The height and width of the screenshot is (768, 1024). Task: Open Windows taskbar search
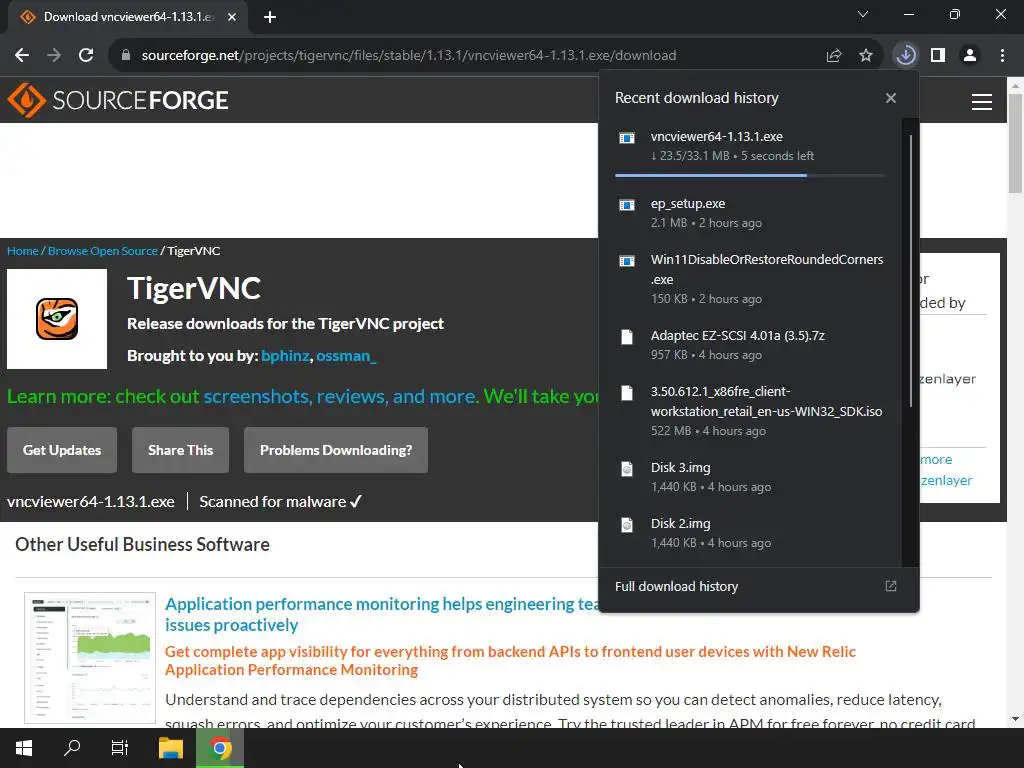(72, 748)
